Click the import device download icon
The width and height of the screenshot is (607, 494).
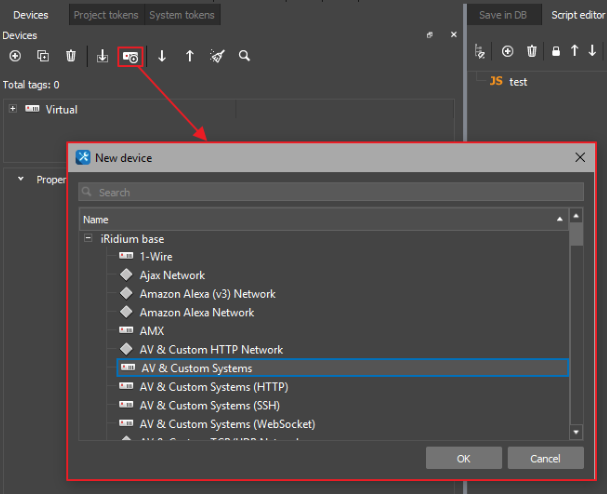[x=102, y=57]
